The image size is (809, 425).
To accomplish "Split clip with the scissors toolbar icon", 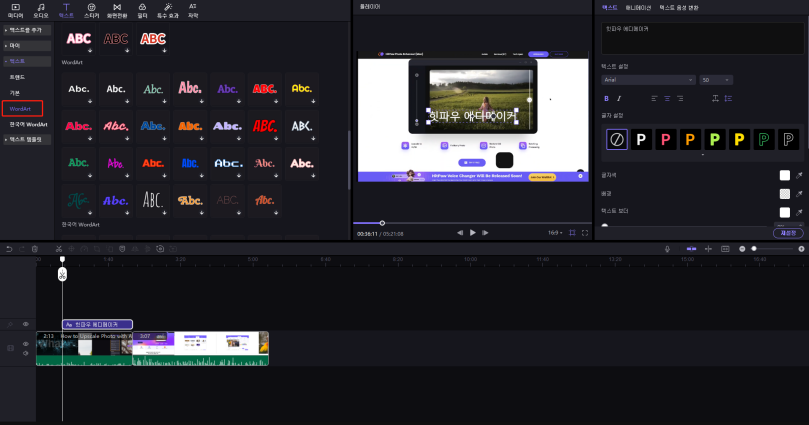I will (59, 249).
